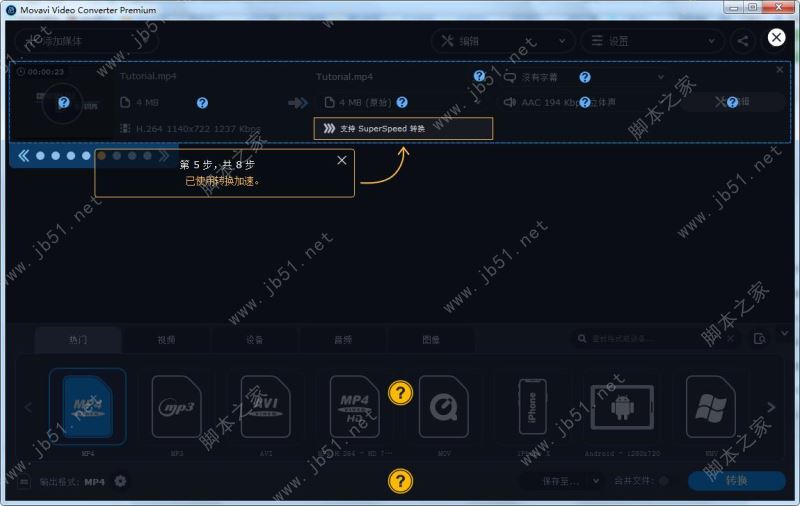Clear the format search field X

point(731,339)
